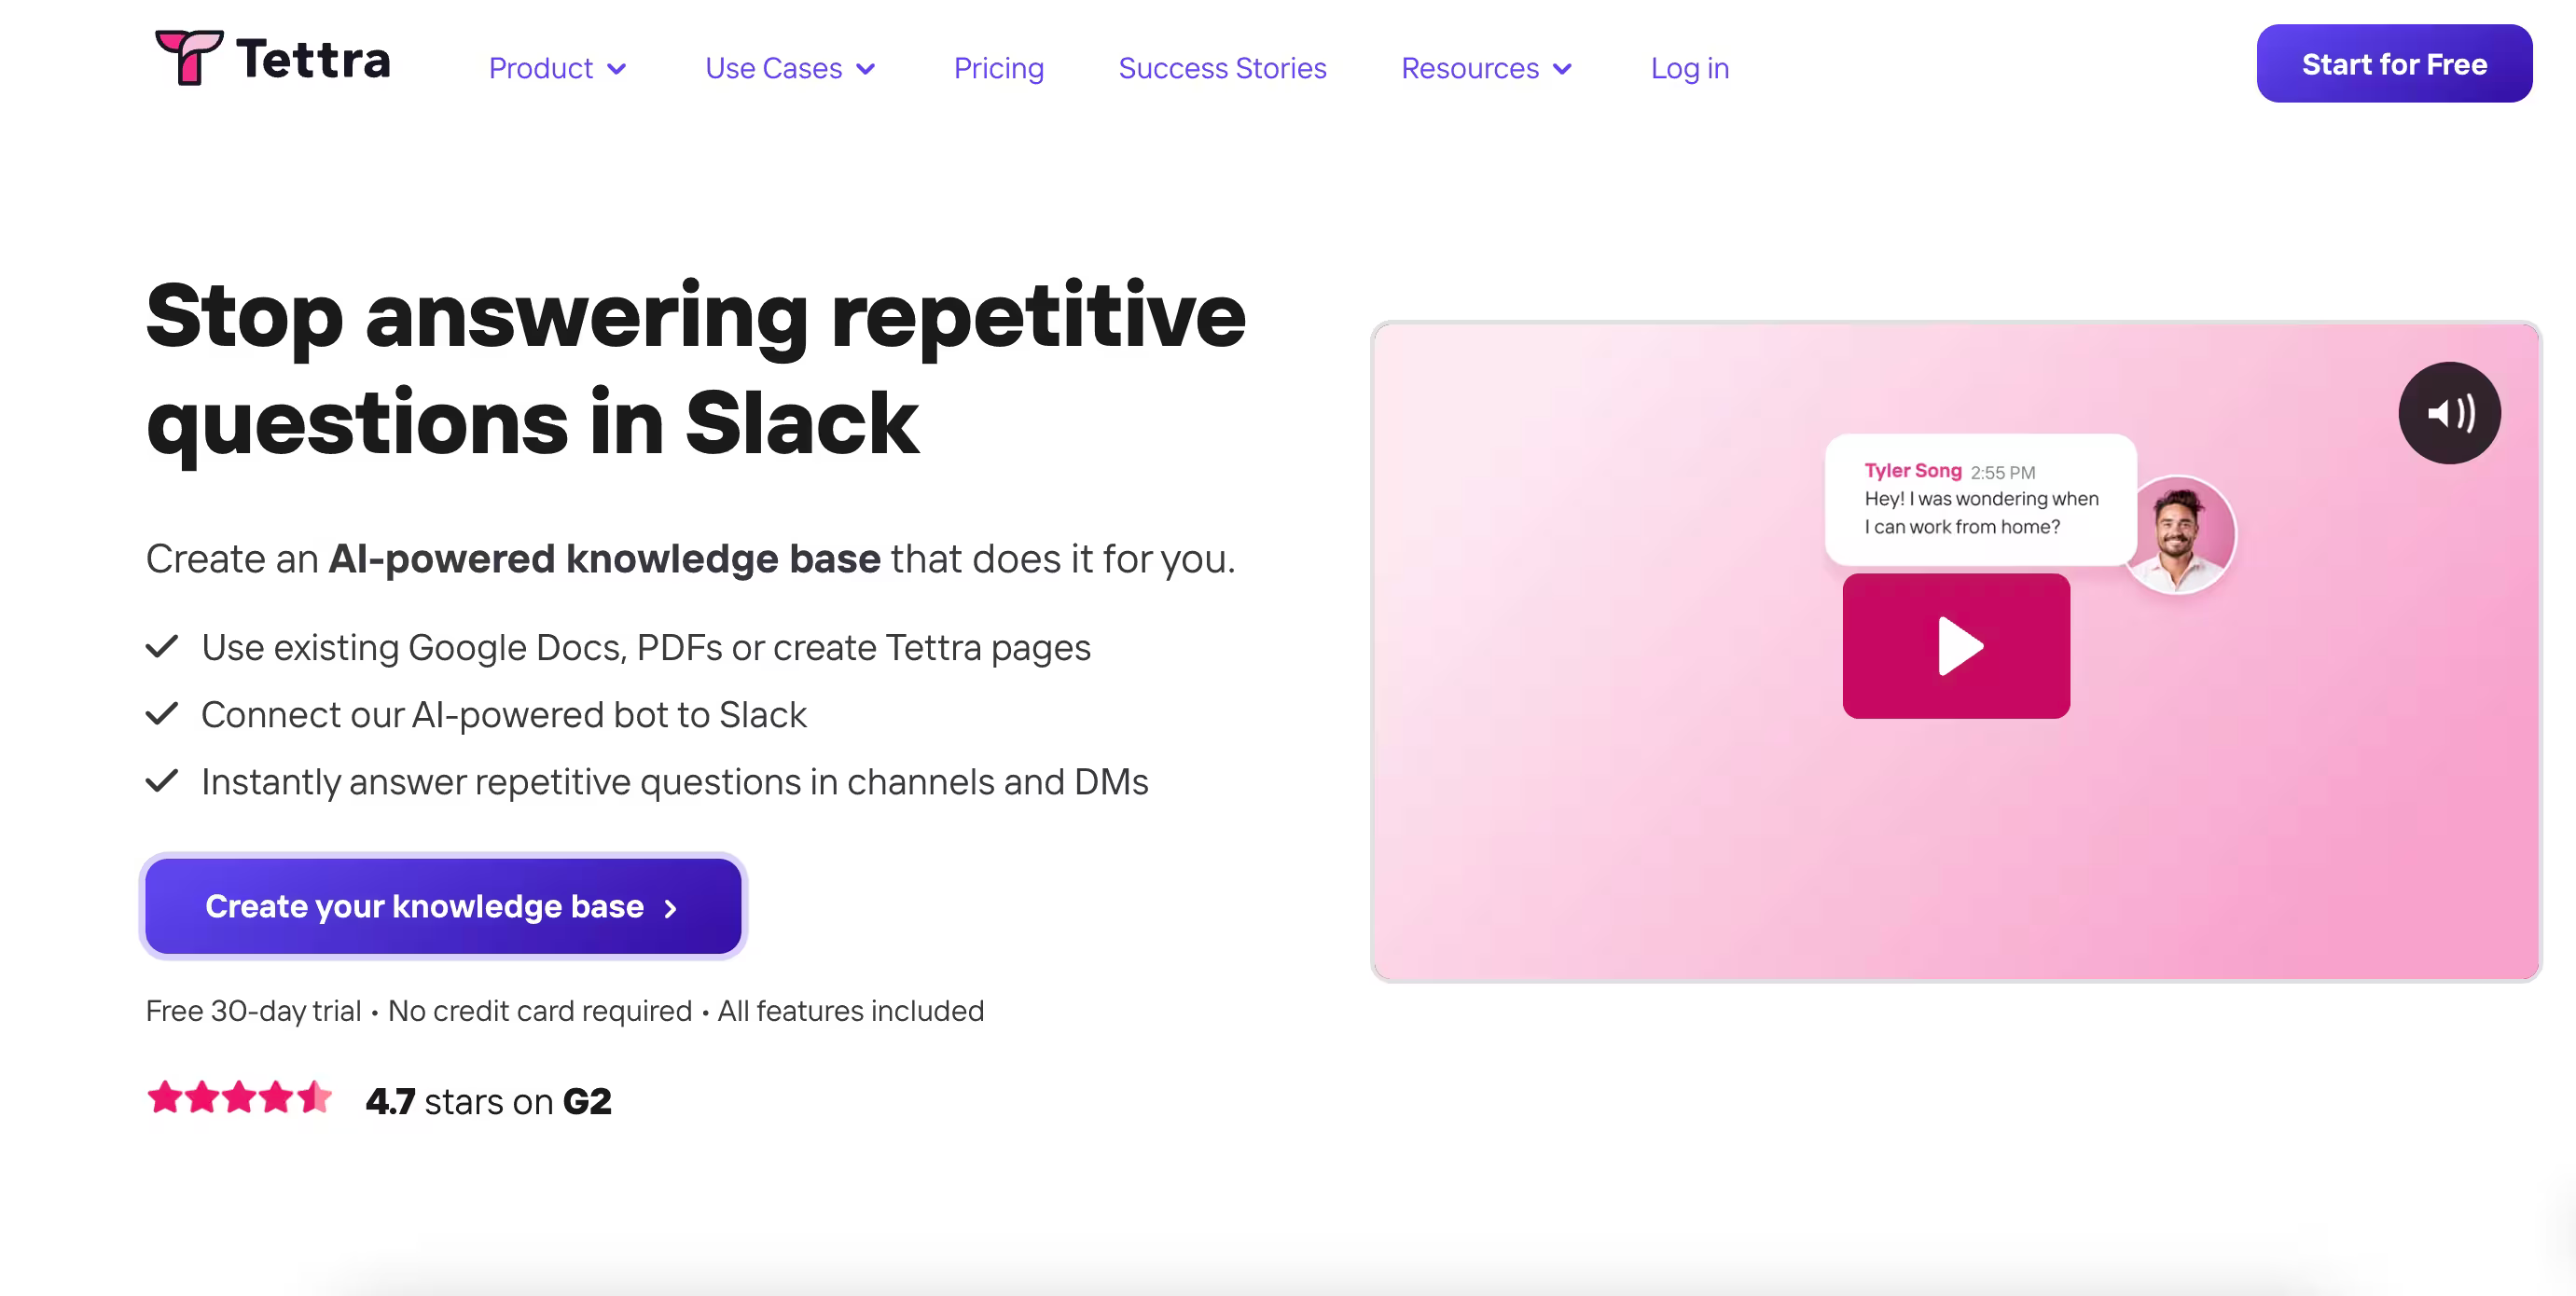Click Tyler Song's avatar photo

(2180, 535)
